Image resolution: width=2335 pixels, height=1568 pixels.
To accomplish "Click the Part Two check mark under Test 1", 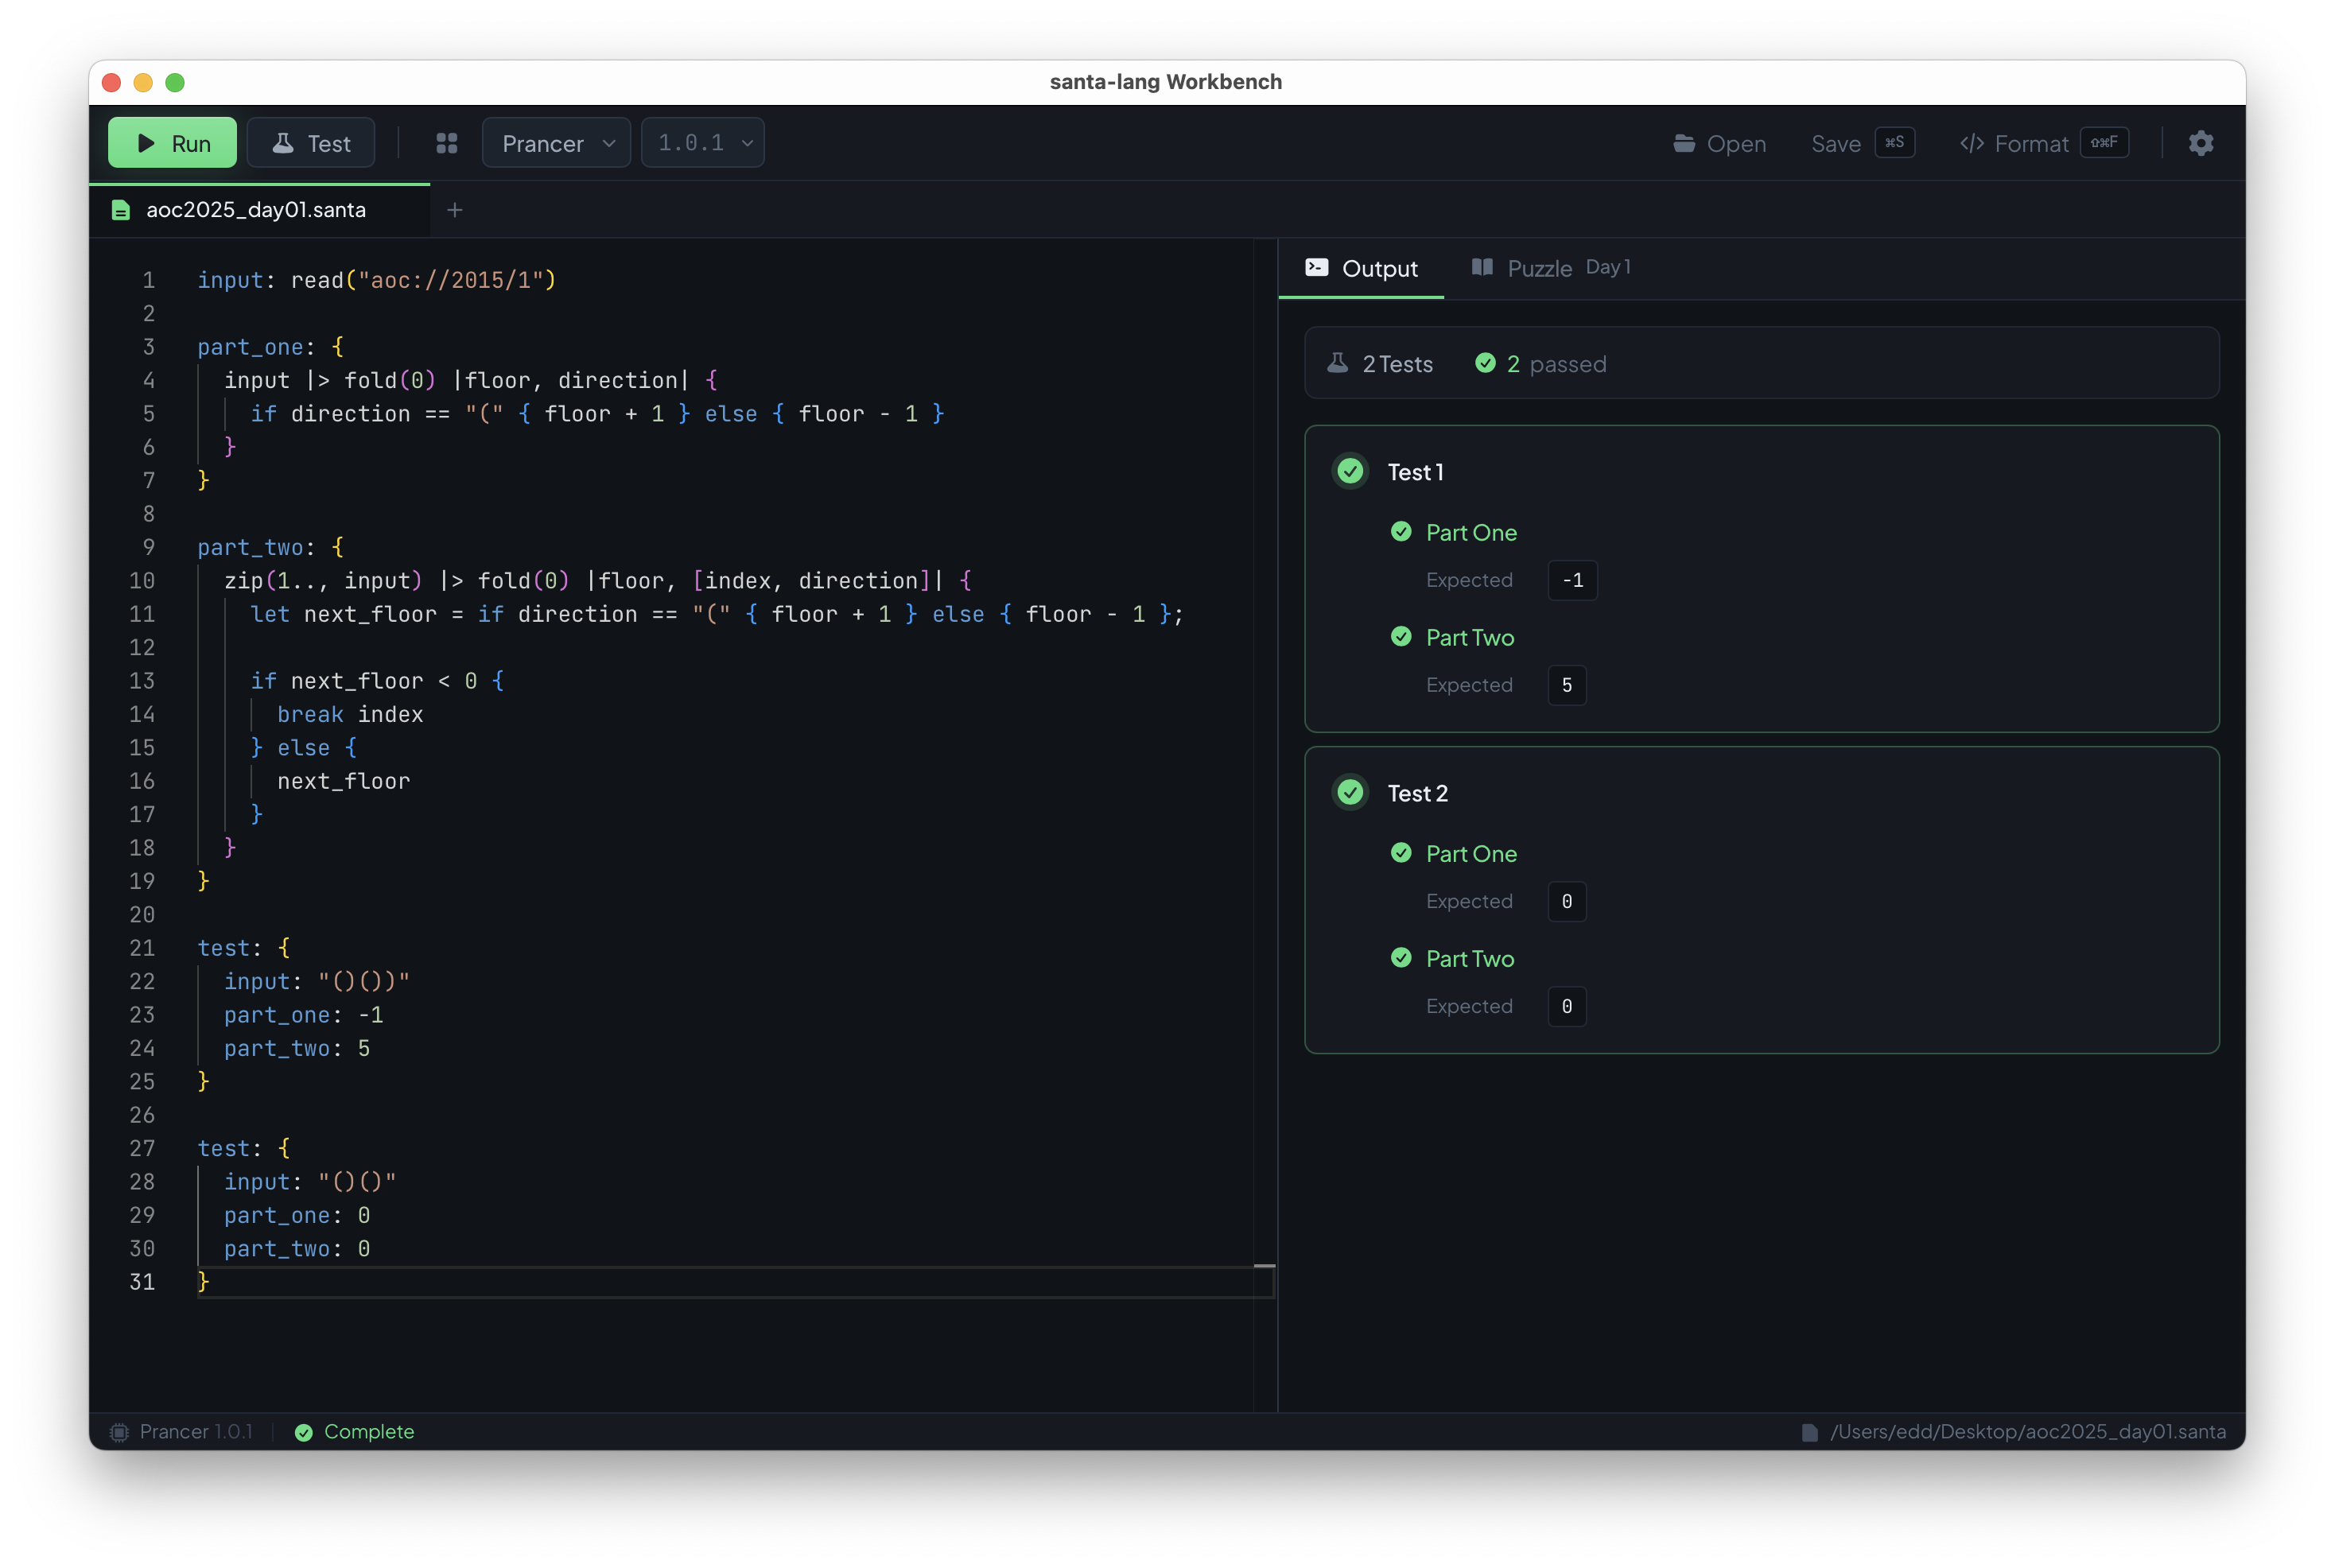I will click(x=1402, y=636).
